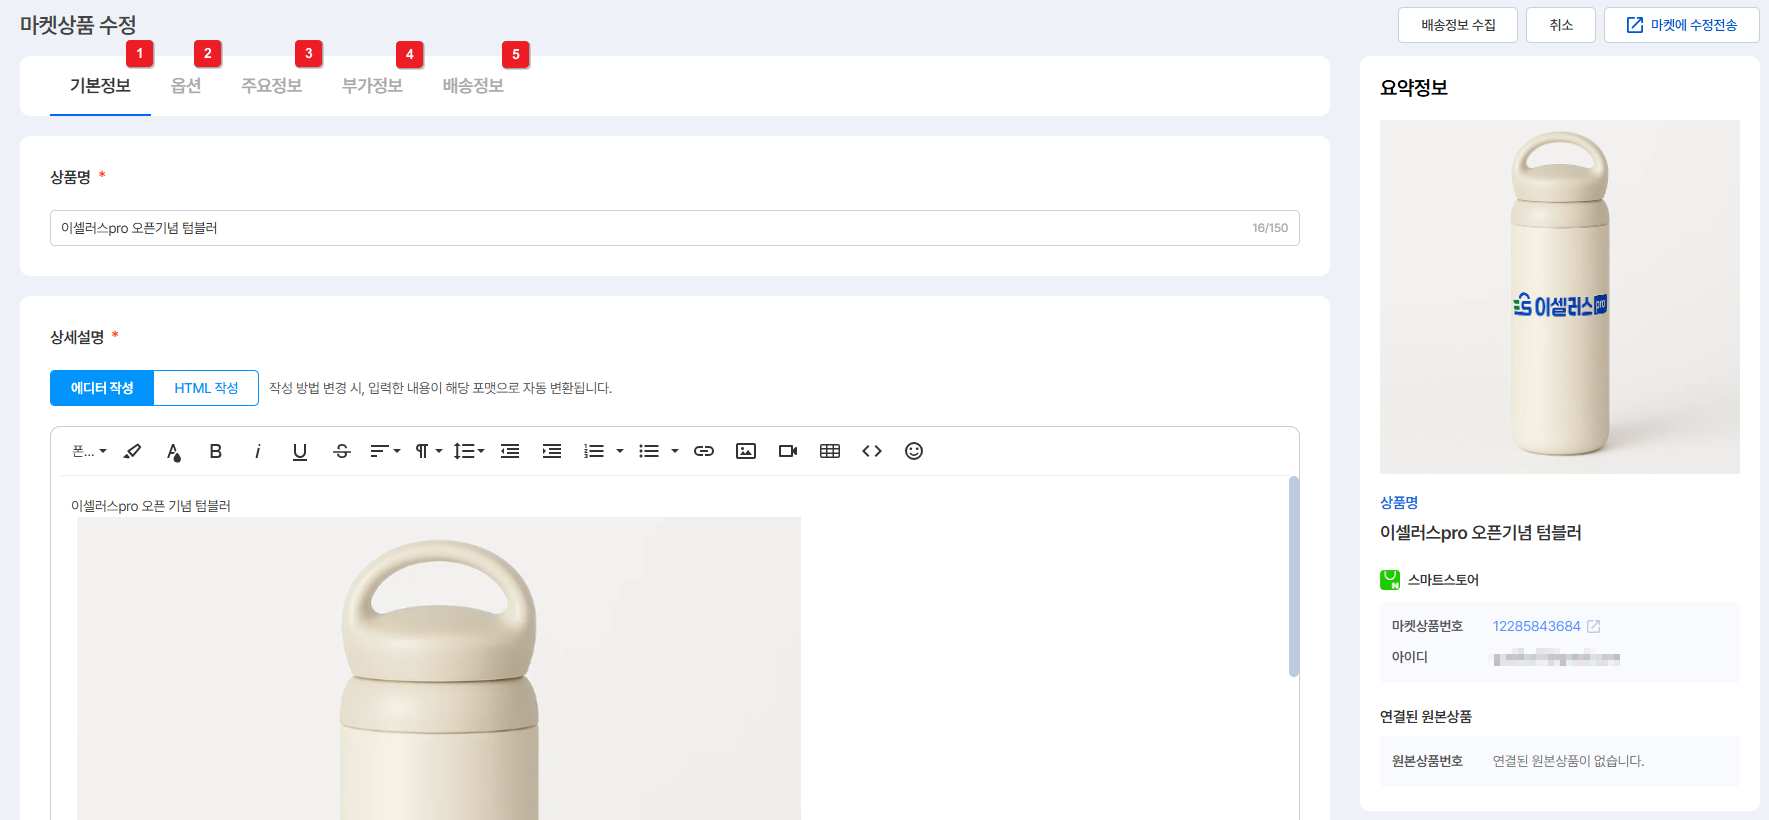Apply strikethrough formatting
This screenshot has height=820, width=1769.
click(x=342, y=451)
